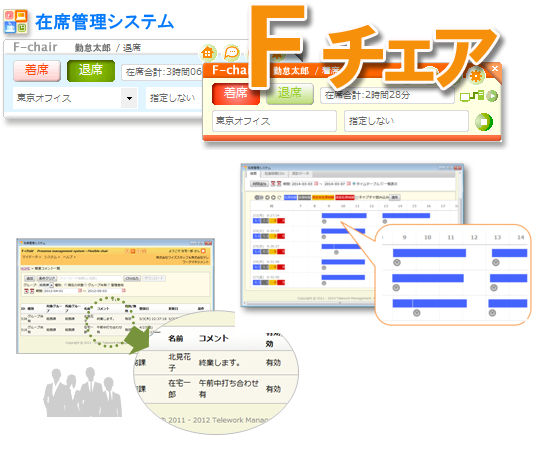Click the ダウンロード button in the comment list window
Screen dimensions: 543x462
pyautogui.click(x=154, y=278)
